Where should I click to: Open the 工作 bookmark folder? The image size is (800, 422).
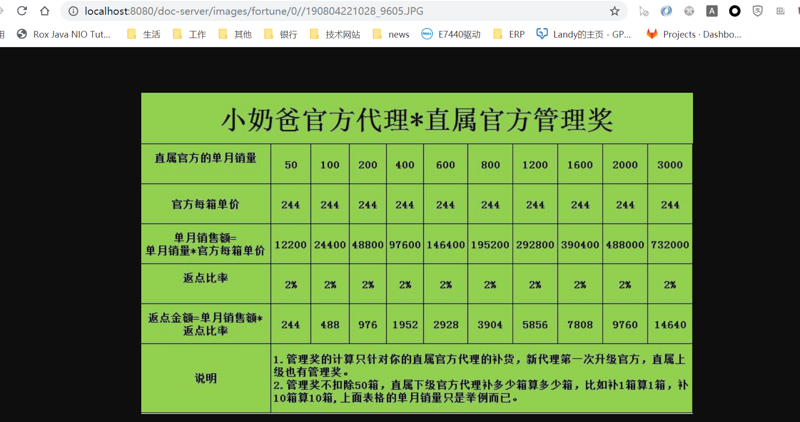[x=189, y=34]
